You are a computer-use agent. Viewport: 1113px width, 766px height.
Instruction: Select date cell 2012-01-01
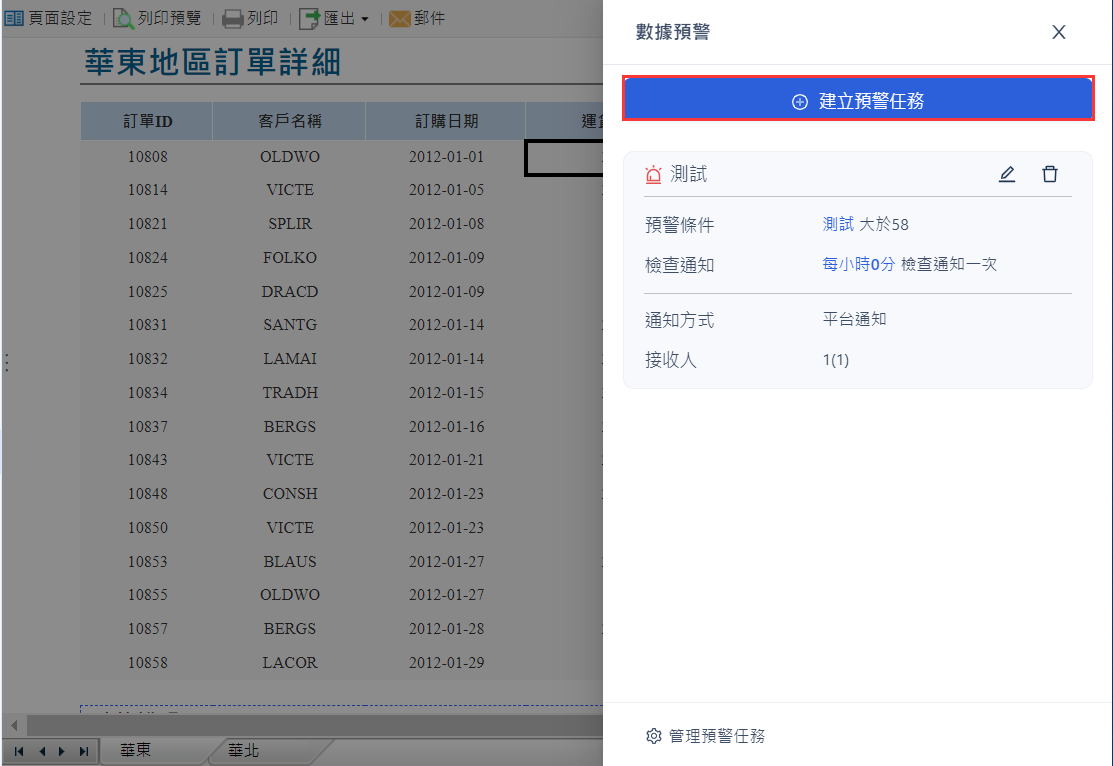pos(446,156)
